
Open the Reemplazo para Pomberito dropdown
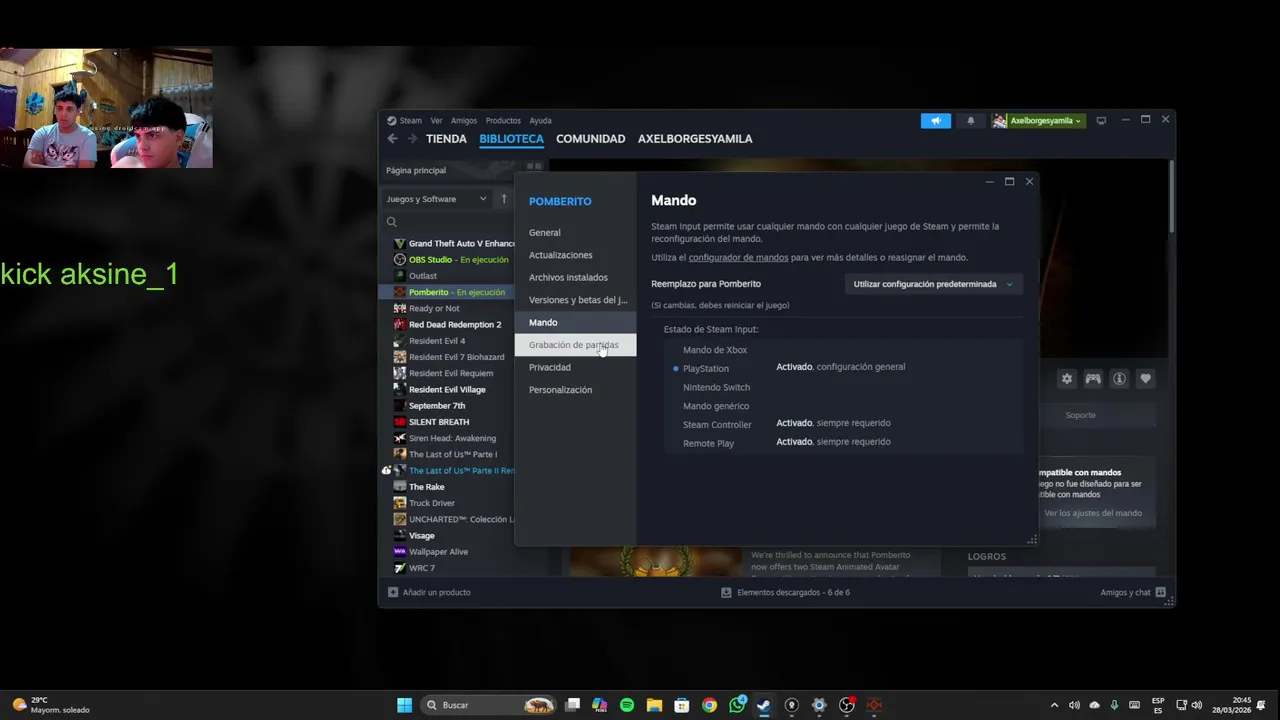coord(933,284)
